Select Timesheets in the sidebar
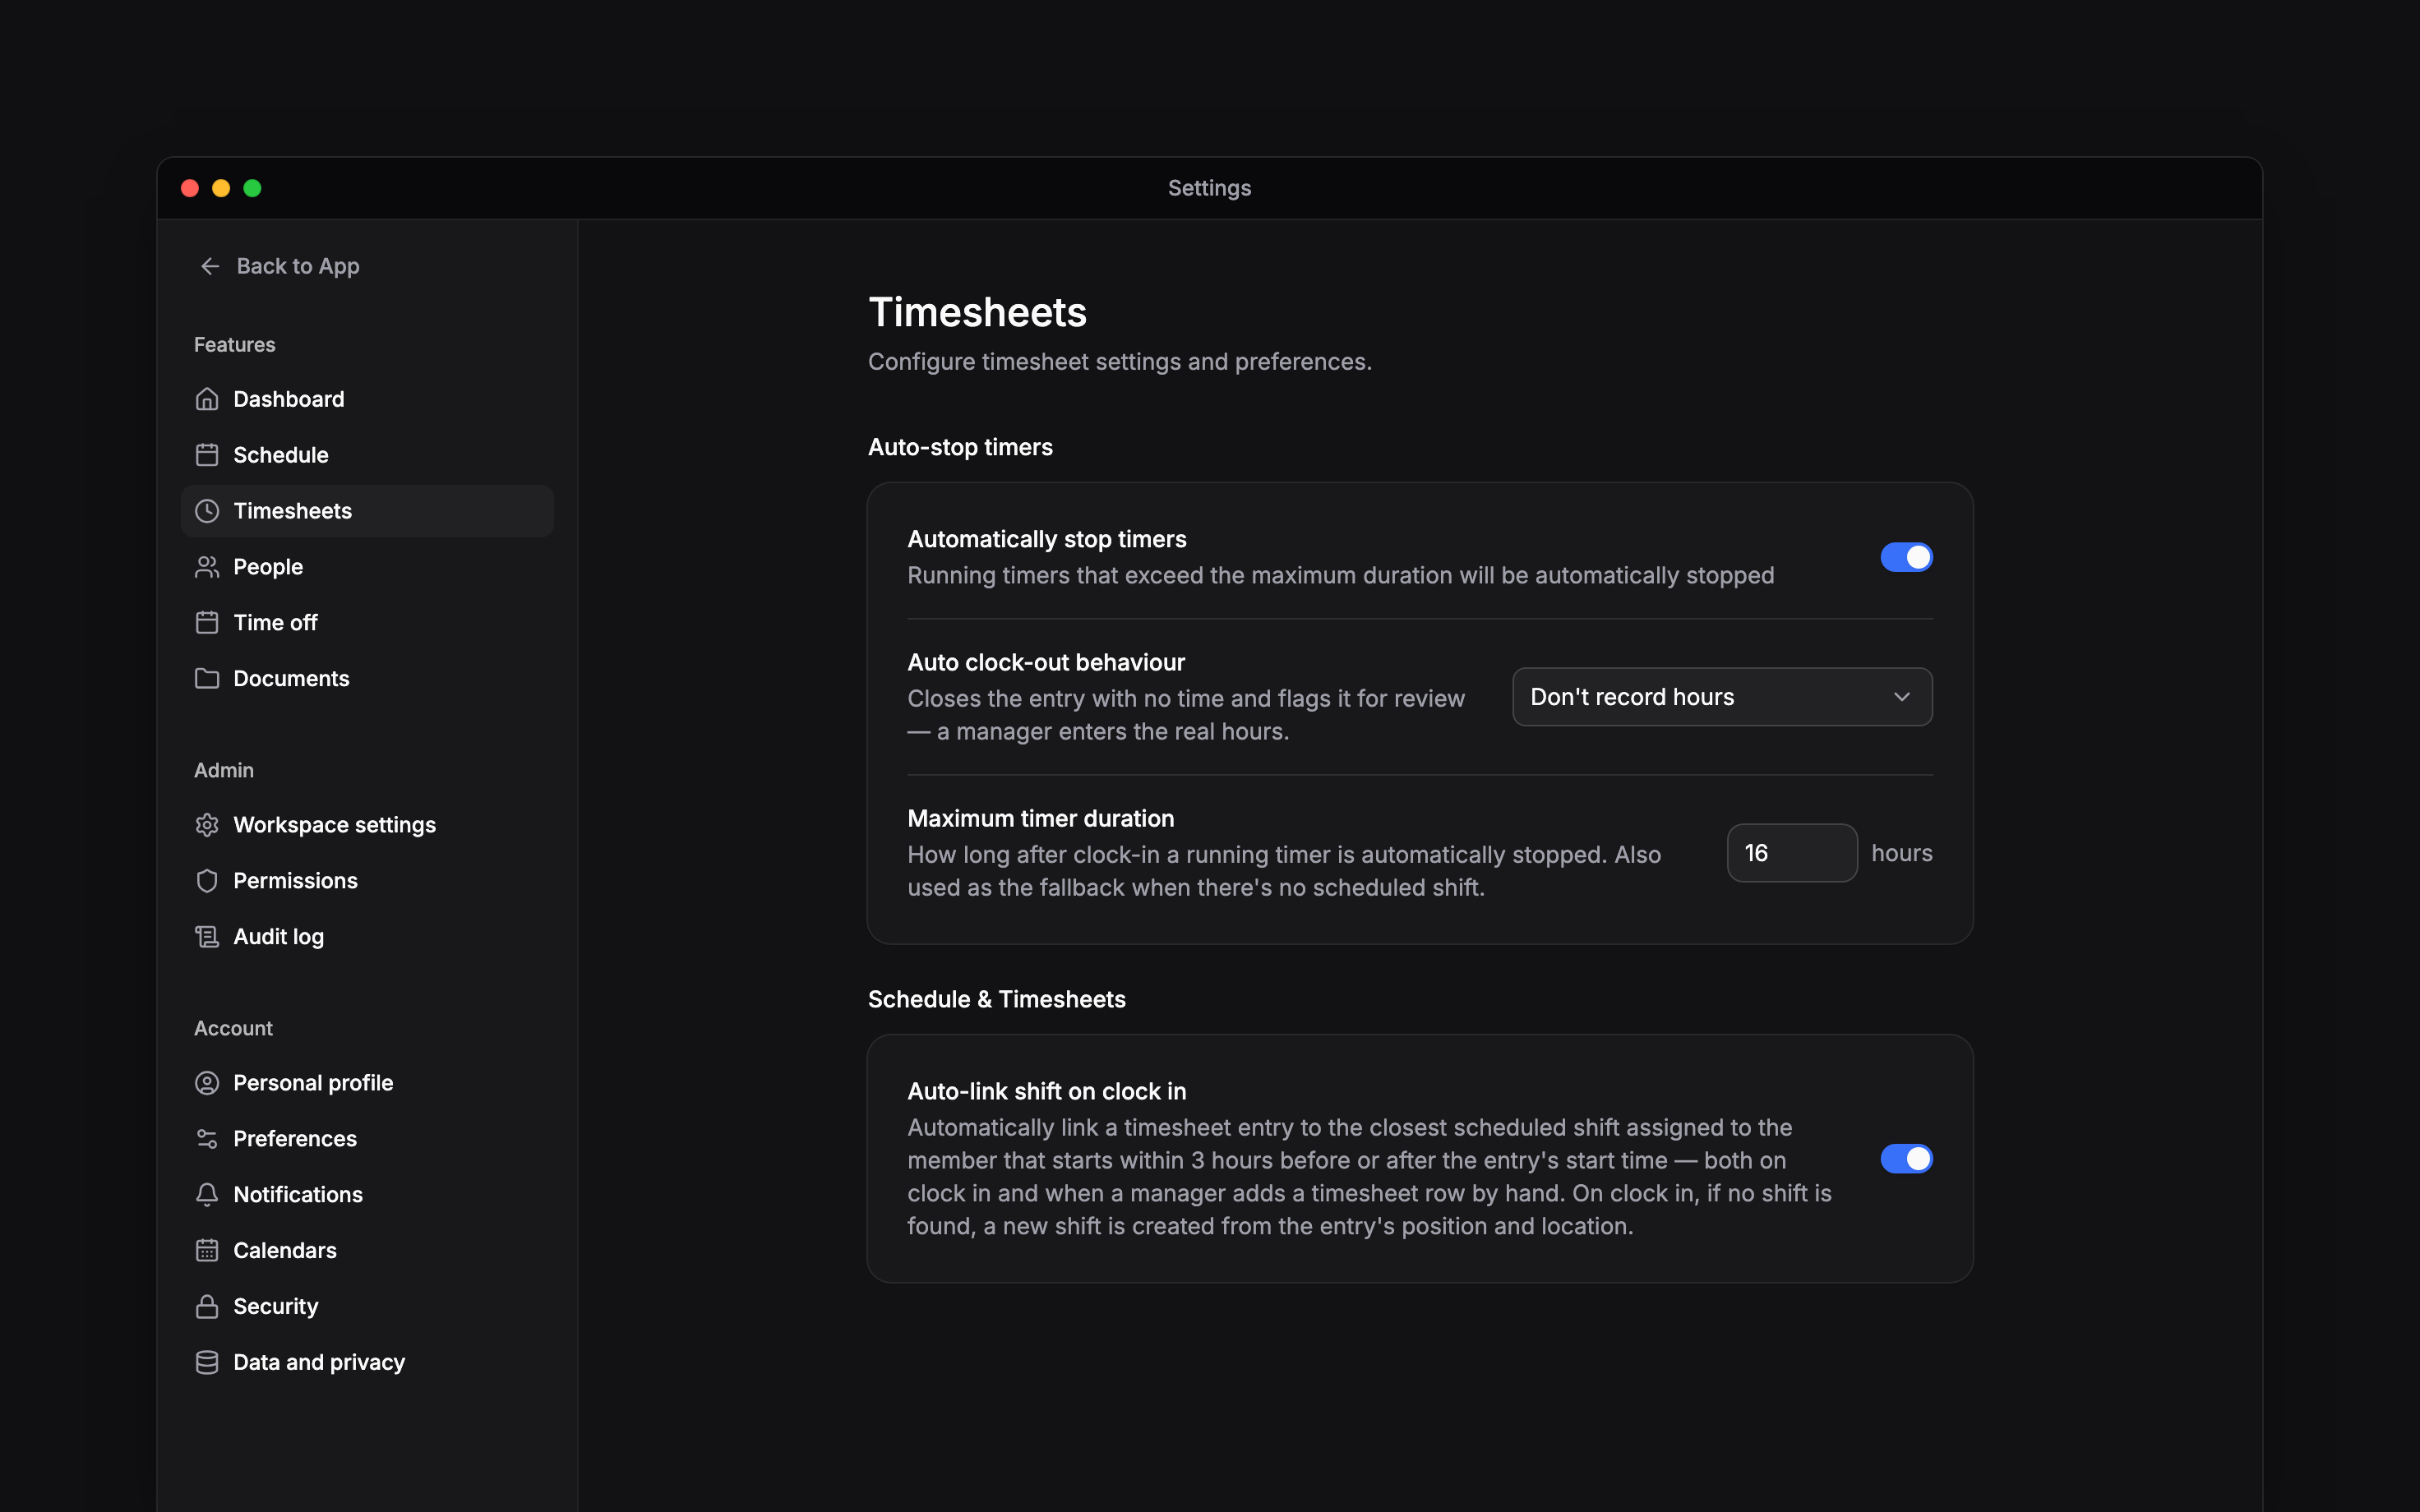The height and width of the screenshot is (1512, 2420). [367, 511]
